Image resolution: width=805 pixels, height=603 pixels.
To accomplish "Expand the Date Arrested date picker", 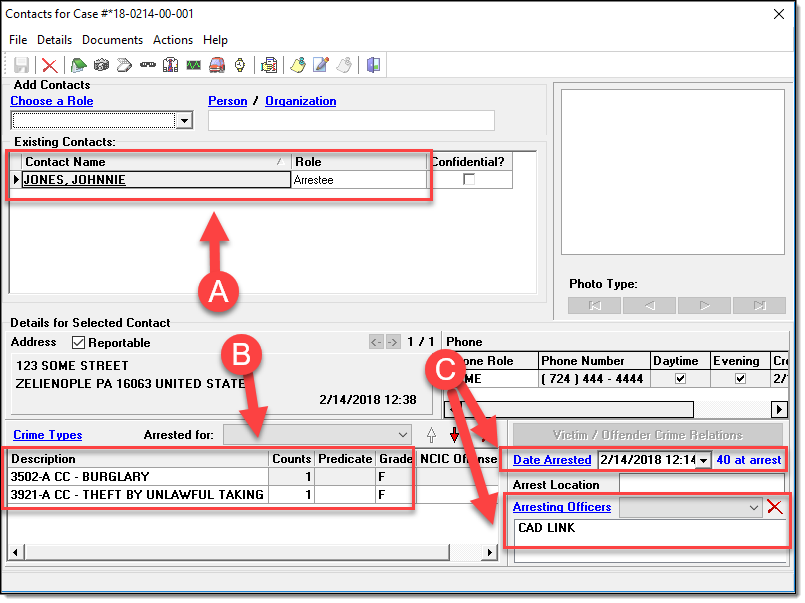I will (704, 460).
